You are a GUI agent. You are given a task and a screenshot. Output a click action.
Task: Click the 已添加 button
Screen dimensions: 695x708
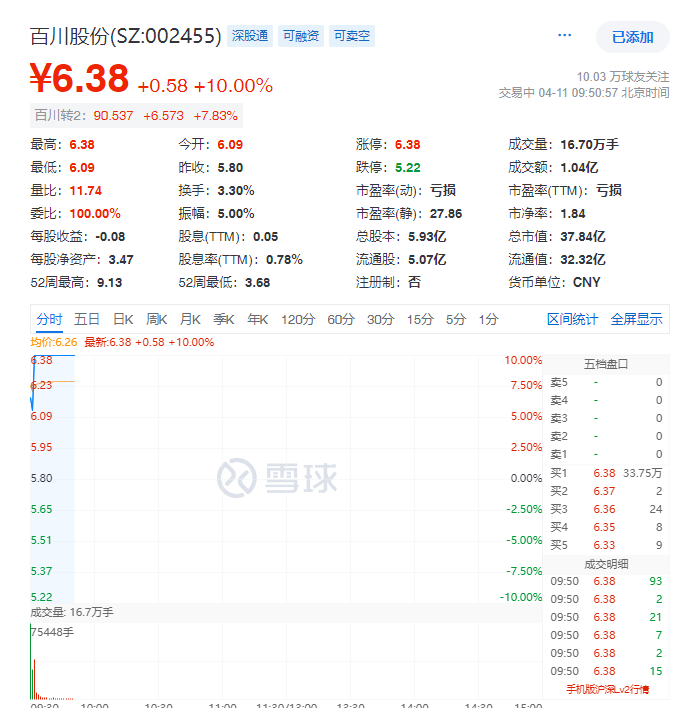[x=632, y=37]
